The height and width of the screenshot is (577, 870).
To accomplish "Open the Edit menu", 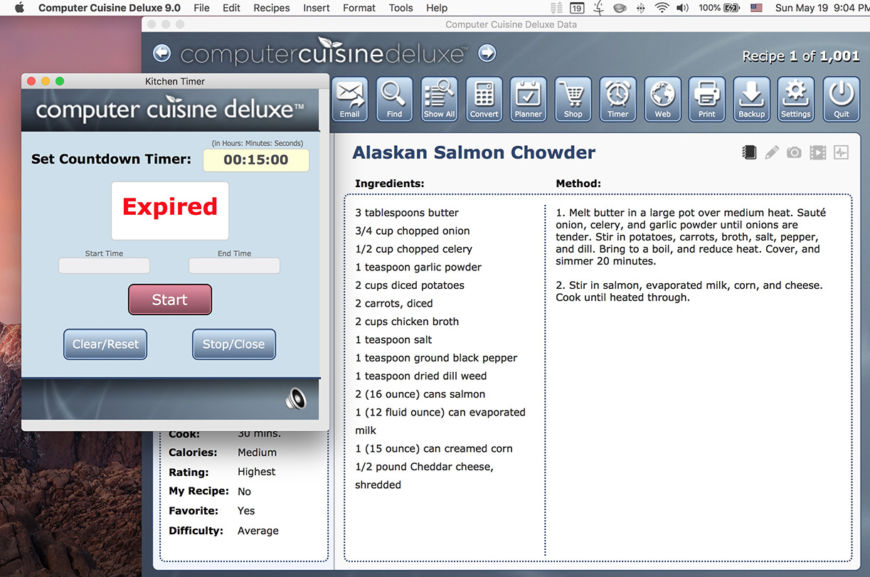I will [x=231, y=8].
